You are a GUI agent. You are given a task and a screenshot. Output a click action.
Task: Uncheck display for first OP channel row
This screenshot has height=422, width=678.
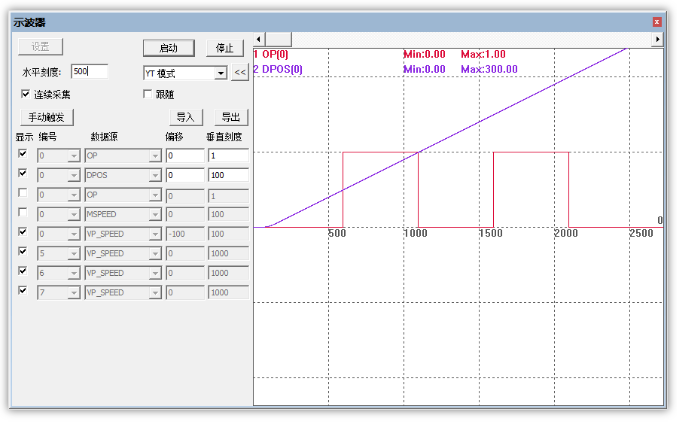(22, 153)
